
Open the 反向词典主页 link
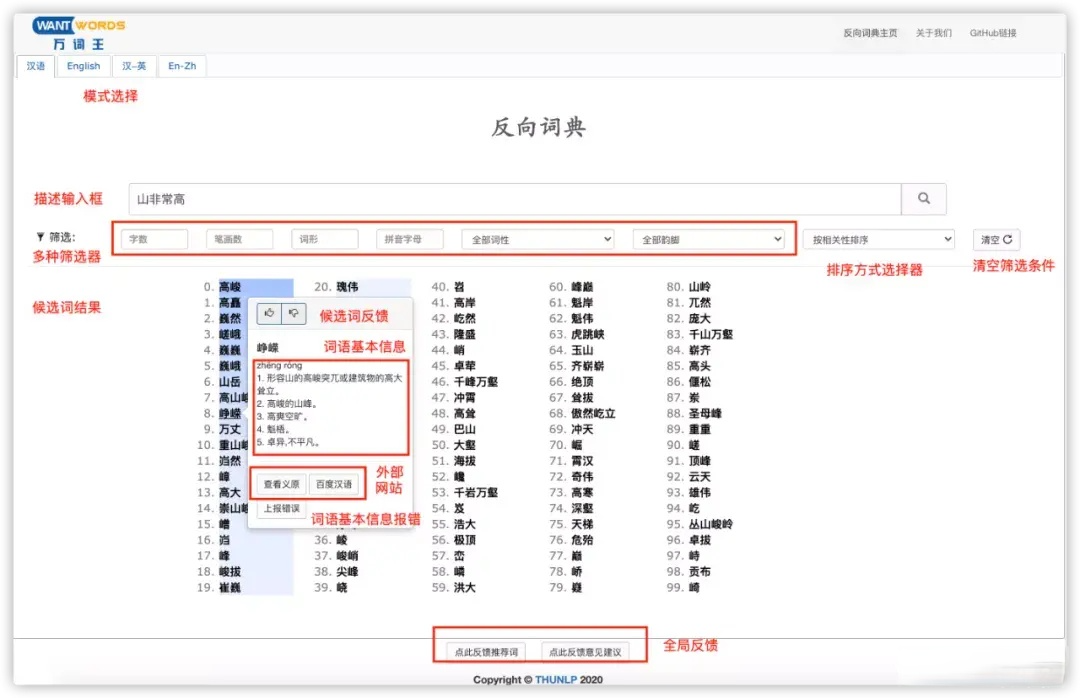[871, 33]
